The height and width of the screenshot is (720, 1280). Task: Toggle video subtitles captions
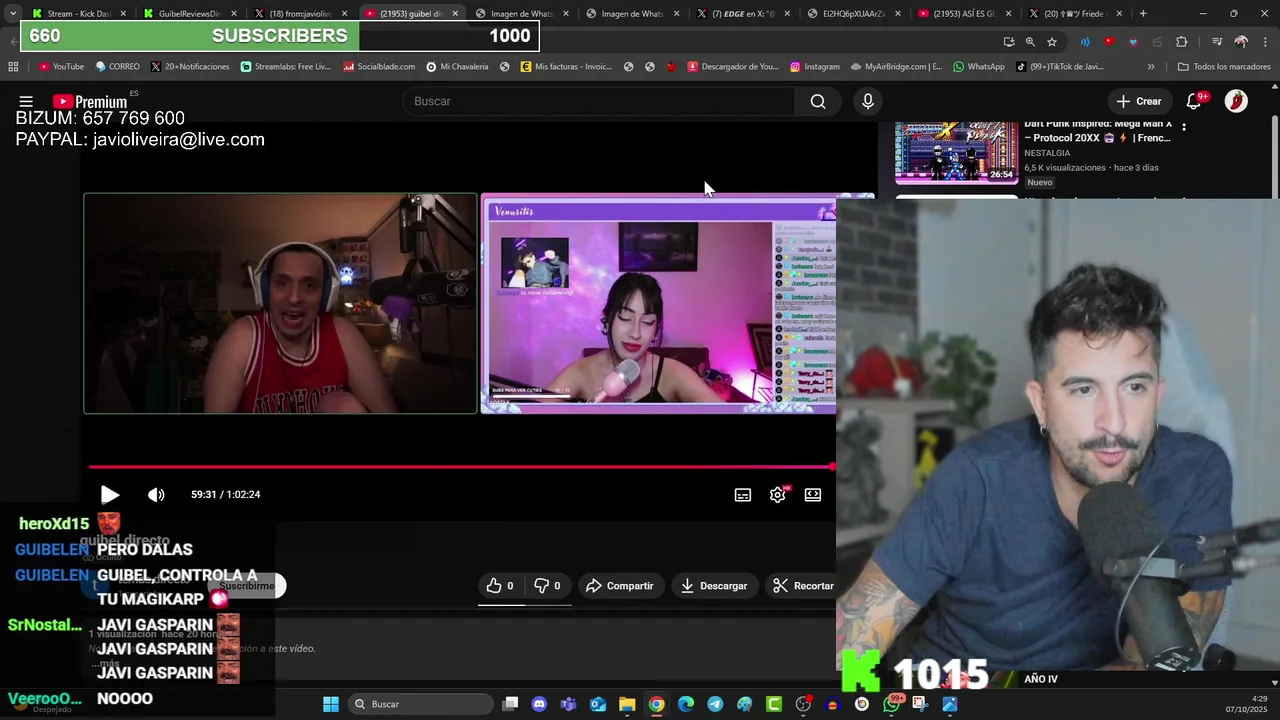tap(743, 495)
